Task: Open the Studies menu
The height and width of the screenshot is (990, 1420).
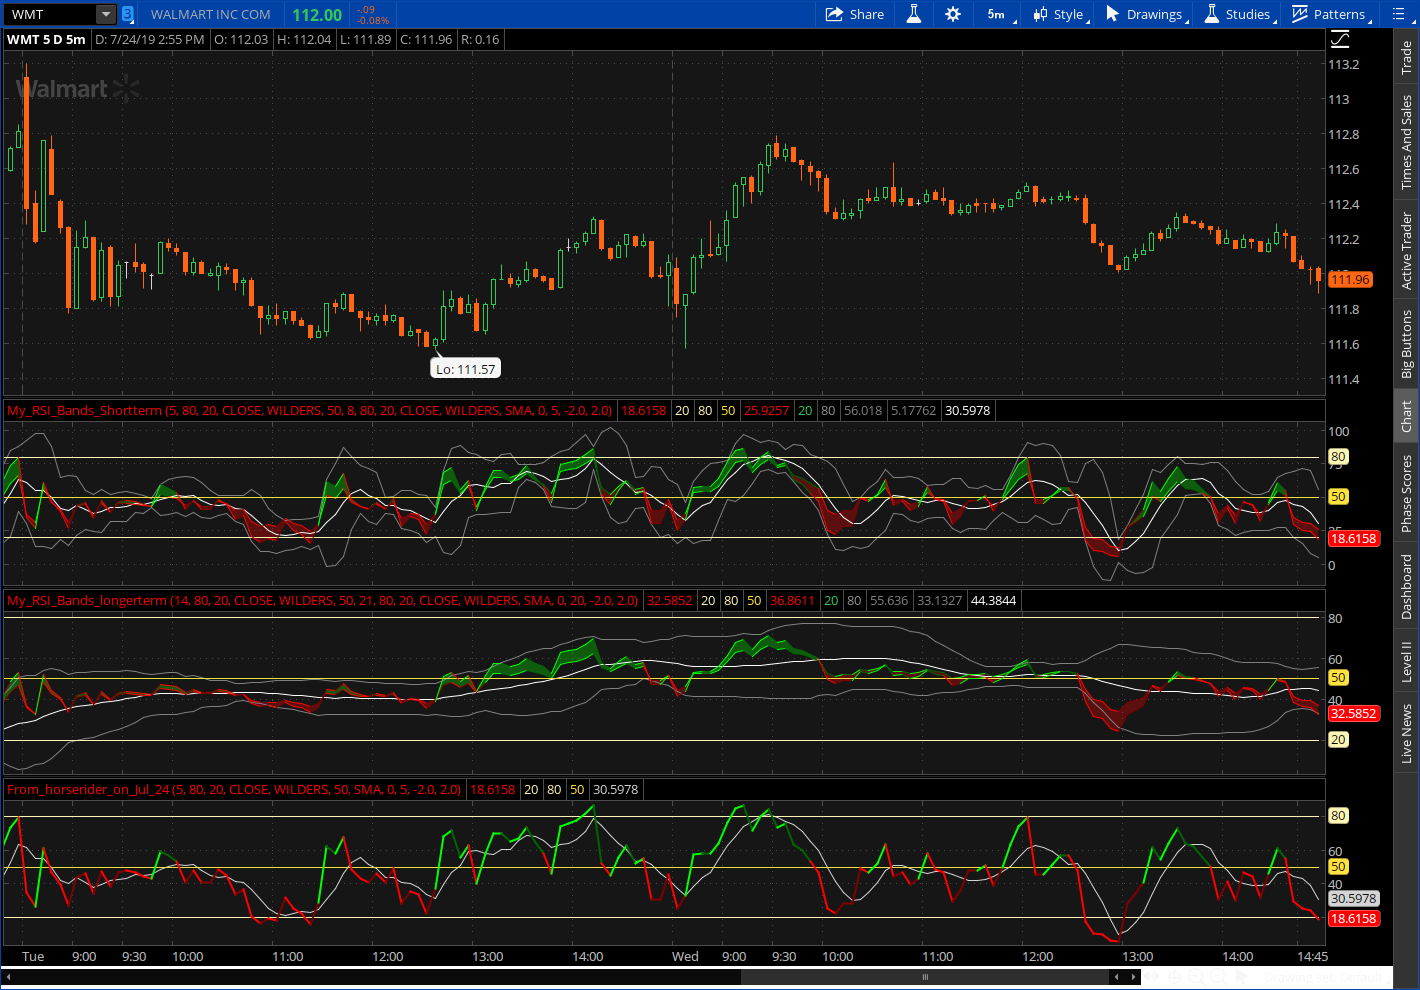Action: (x=1238, y=14)
